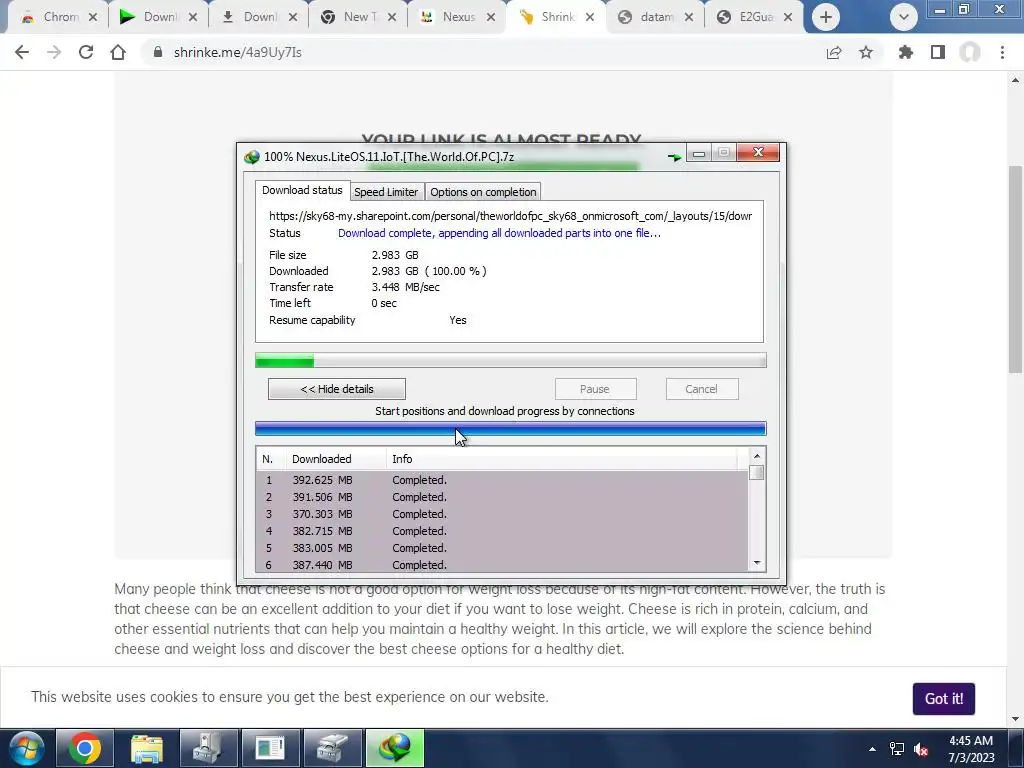Open the Options on completion tab
Viewport: 1024px width, 768px height.
coord(483,192)
